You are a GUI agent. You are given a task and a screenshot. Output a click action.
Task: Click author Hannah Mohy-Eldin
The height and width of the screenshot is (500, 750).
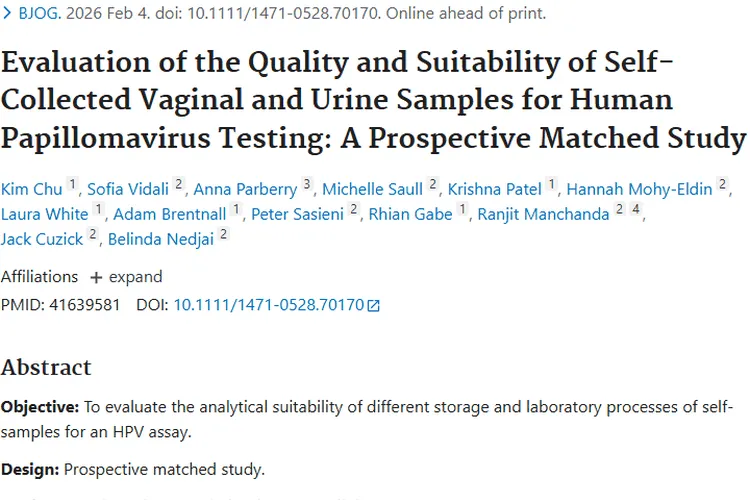coord(640,189)
